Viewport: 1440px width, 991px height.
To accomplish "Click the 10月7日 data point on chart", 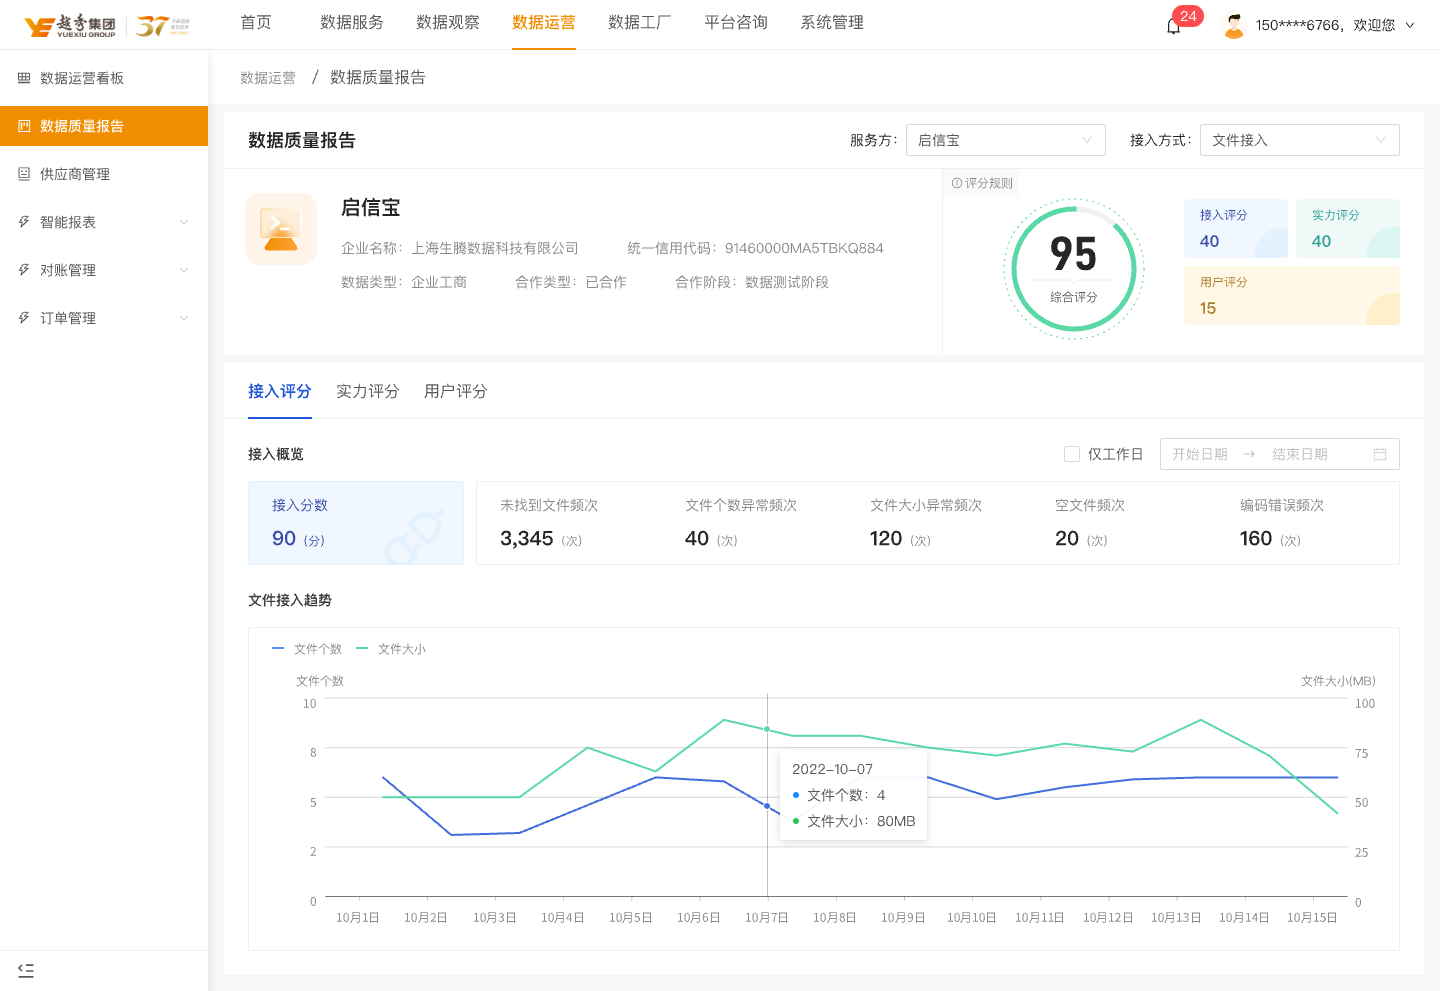I will pyautogui.click(x=767, y=806).
